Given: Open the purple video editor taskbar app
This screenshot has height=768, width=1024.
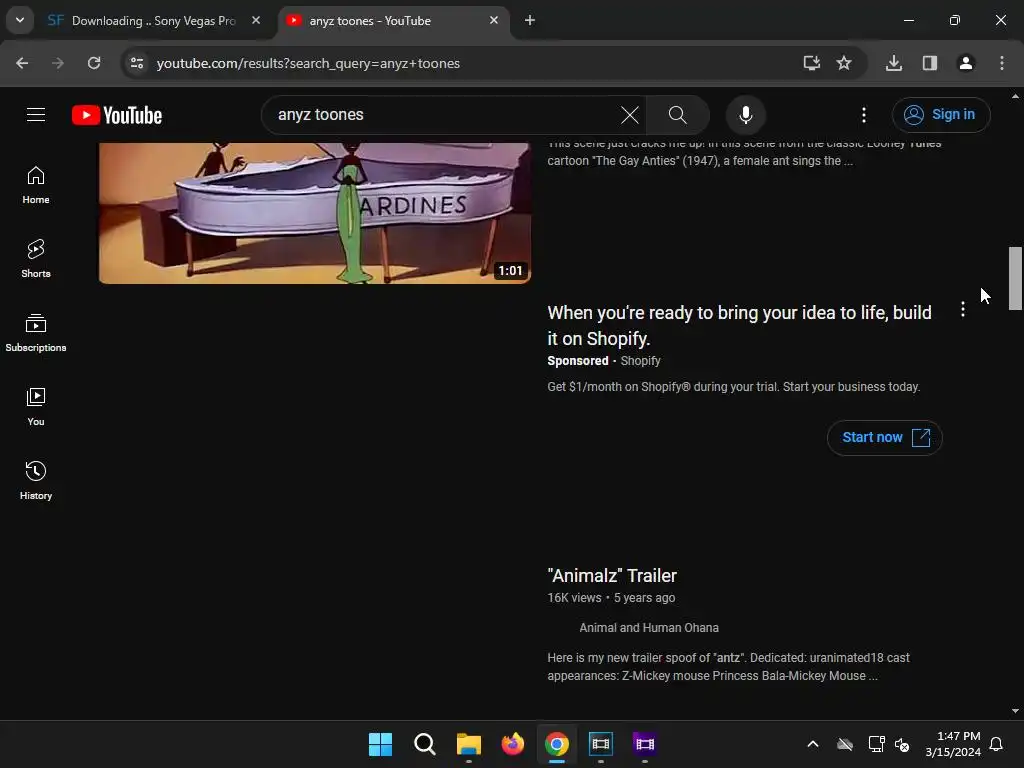Looking at the screenshot, I should coord(645,744).
